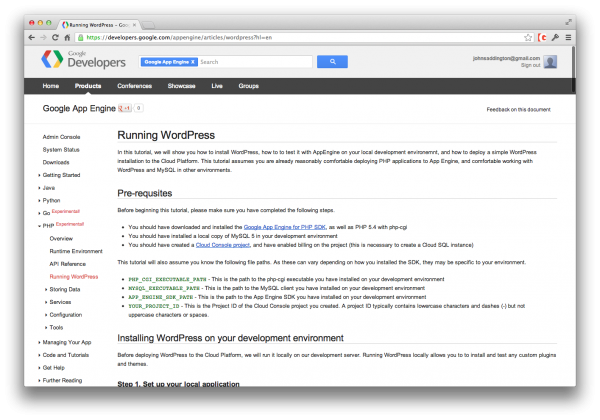Click the Google Developers logo

[83, 59]
